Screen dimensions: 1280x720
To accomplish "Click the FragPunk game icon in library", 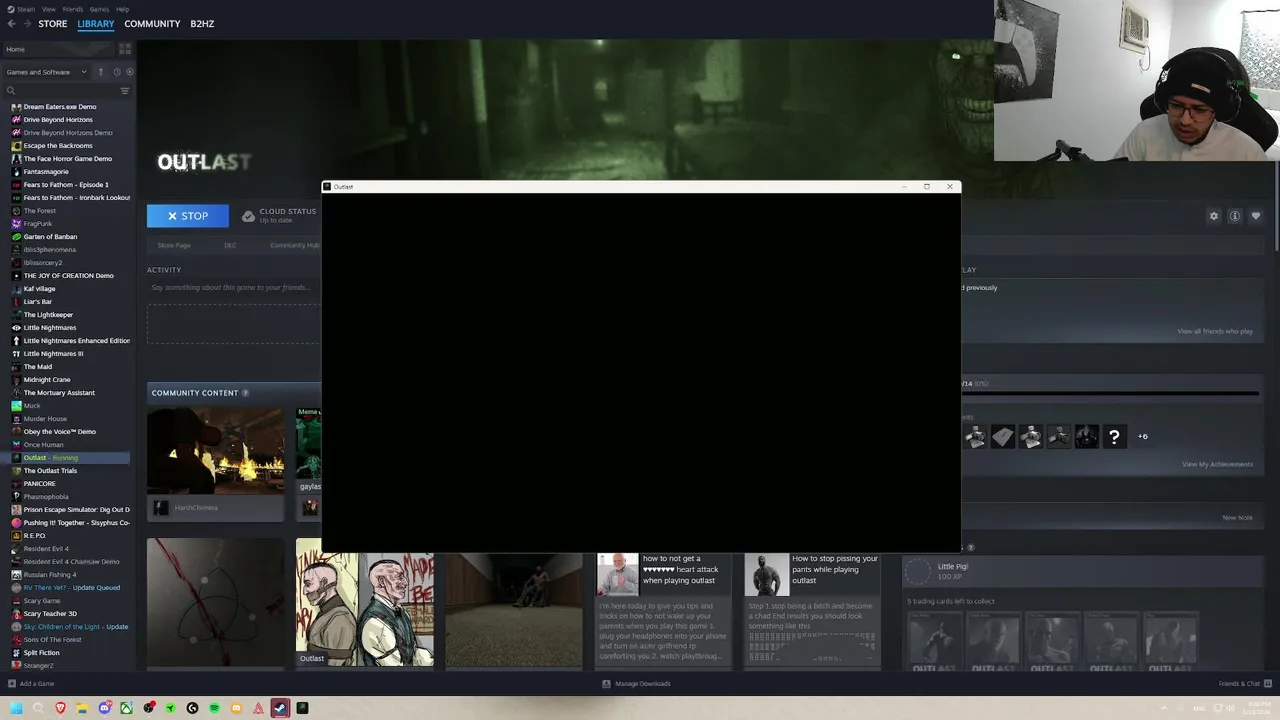I will (x=16, y=224).
